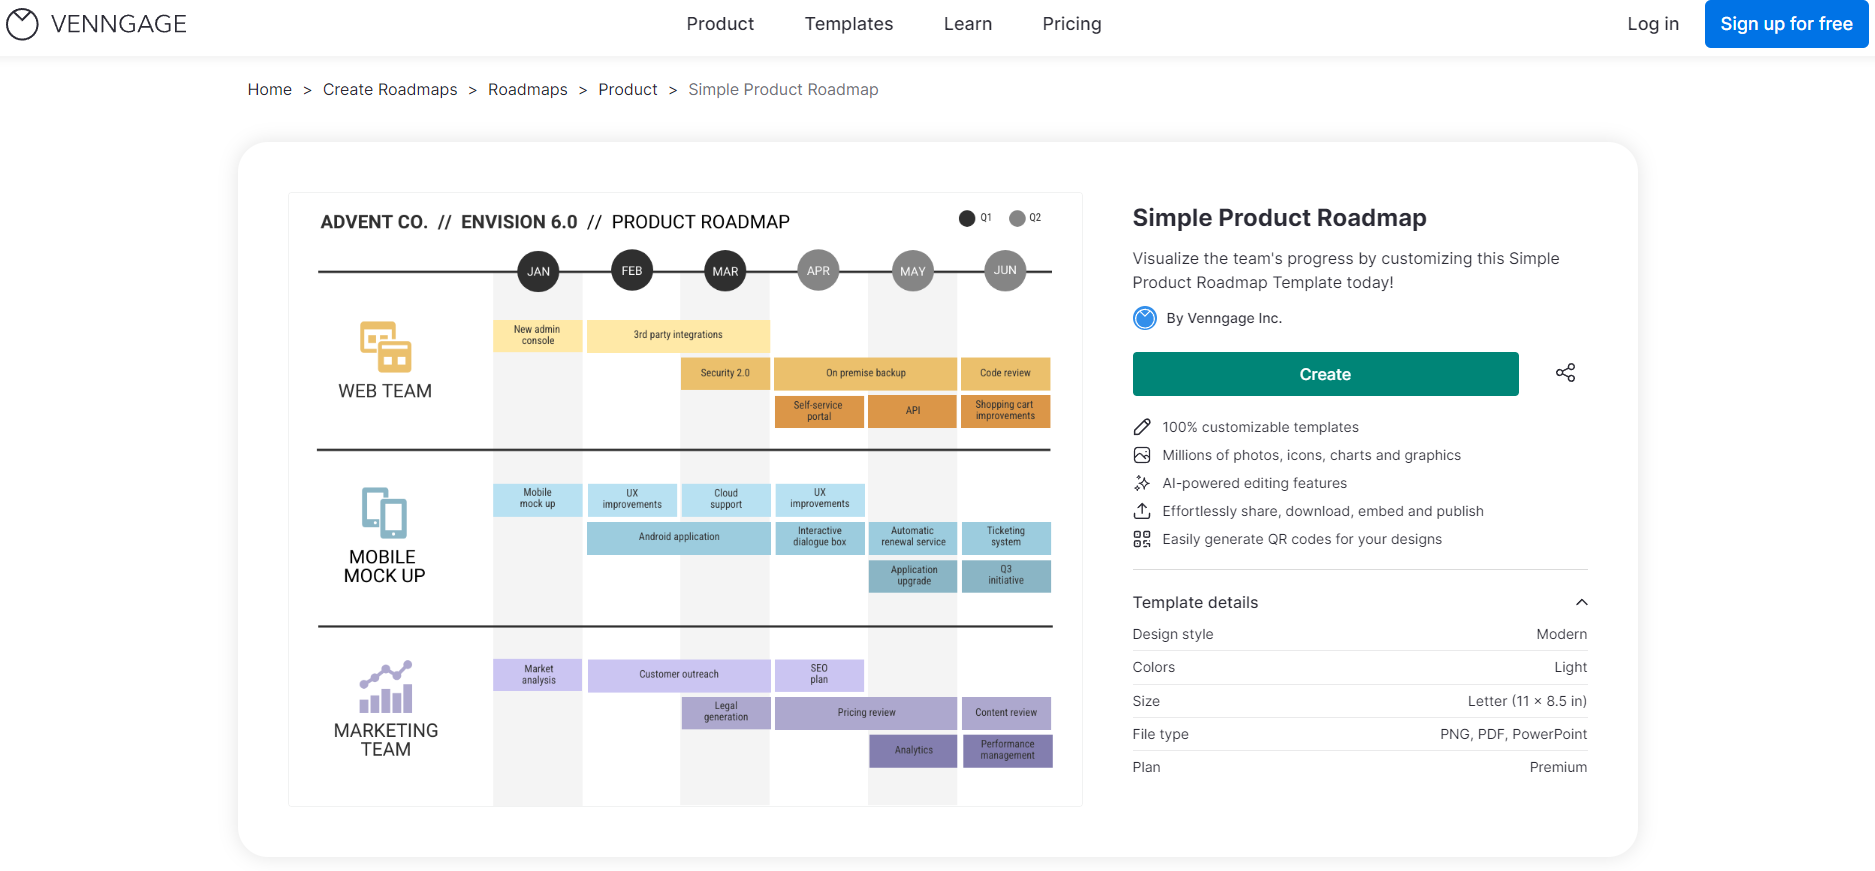The image size is (1875, 871).
Task: Open Product breadcrumb link
Action: pyautogui.click(x=628, y=90)
